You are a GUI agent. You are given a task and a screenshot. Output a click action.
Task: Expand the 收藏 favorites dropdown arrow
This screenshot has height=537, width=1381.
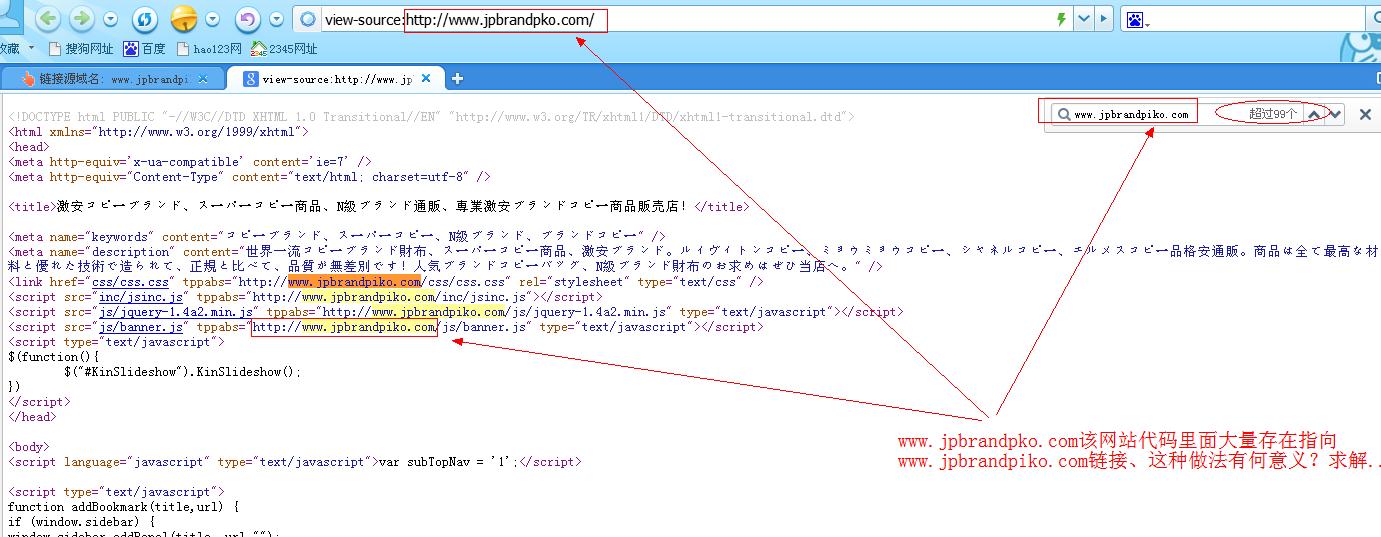coord(31,47)
